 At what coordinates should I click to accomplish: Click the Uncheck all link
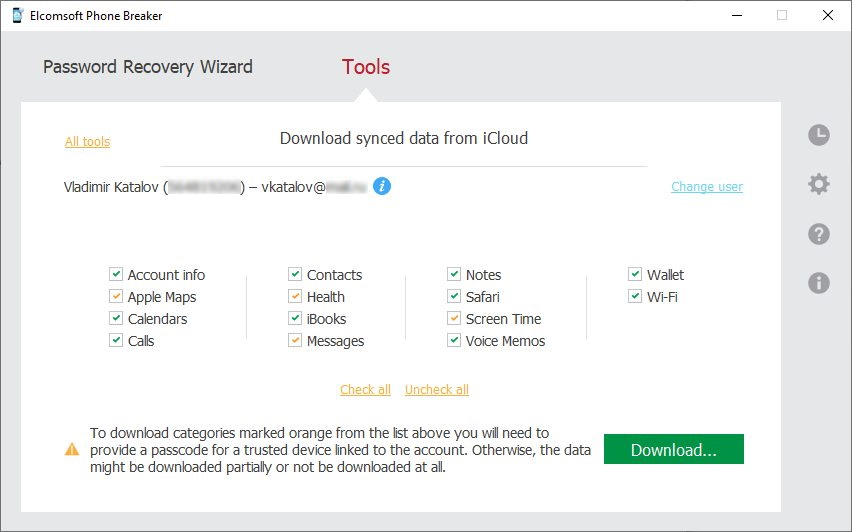click(436, 390)
